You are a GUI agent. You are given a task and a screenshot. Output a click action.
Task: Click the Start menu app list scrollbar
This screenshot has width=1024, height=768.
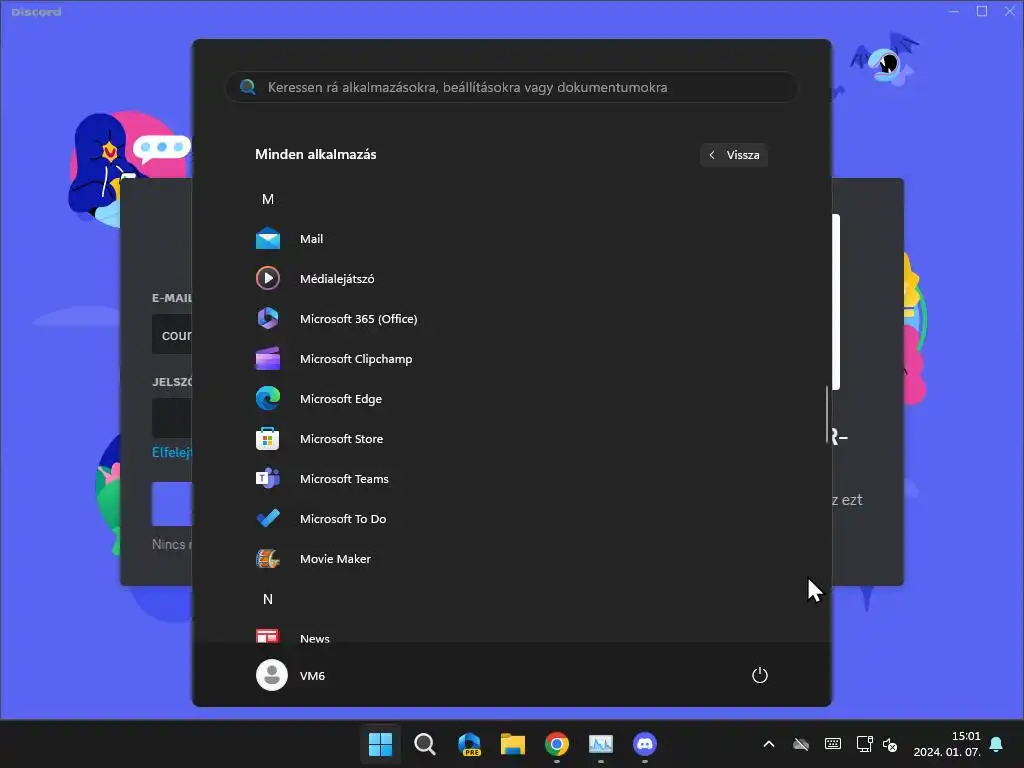827,415
